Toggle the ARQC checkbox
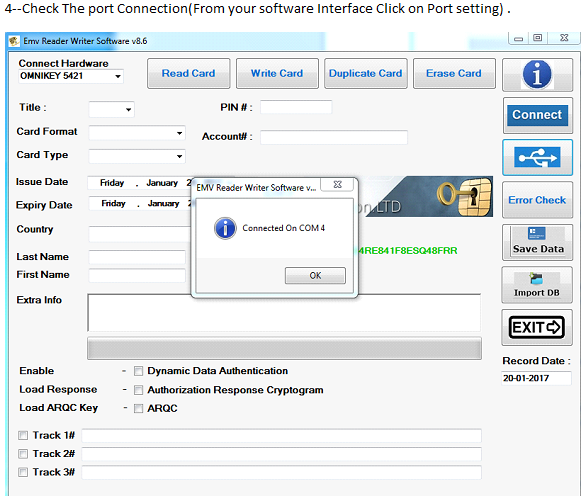 138,408
